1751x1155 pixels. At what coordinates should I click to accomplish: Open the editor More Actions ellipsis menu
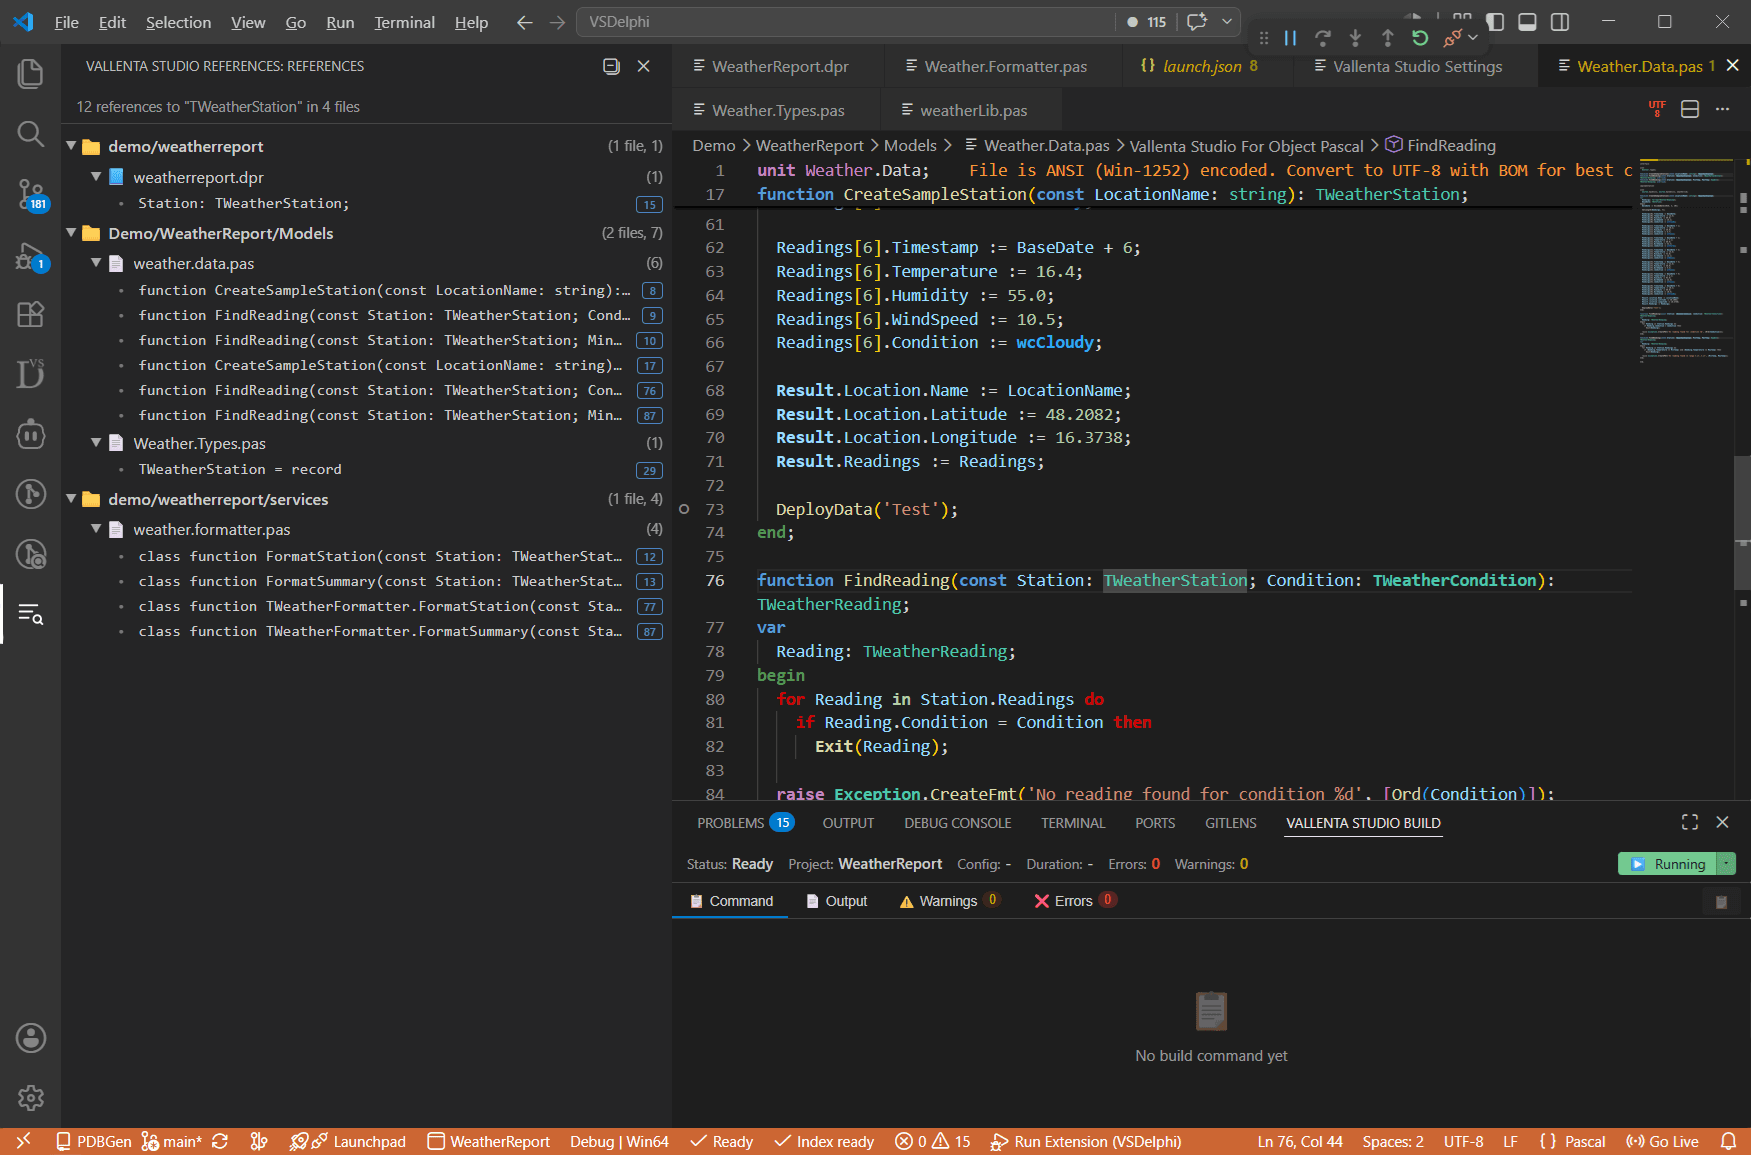(x=1722, y=109)
